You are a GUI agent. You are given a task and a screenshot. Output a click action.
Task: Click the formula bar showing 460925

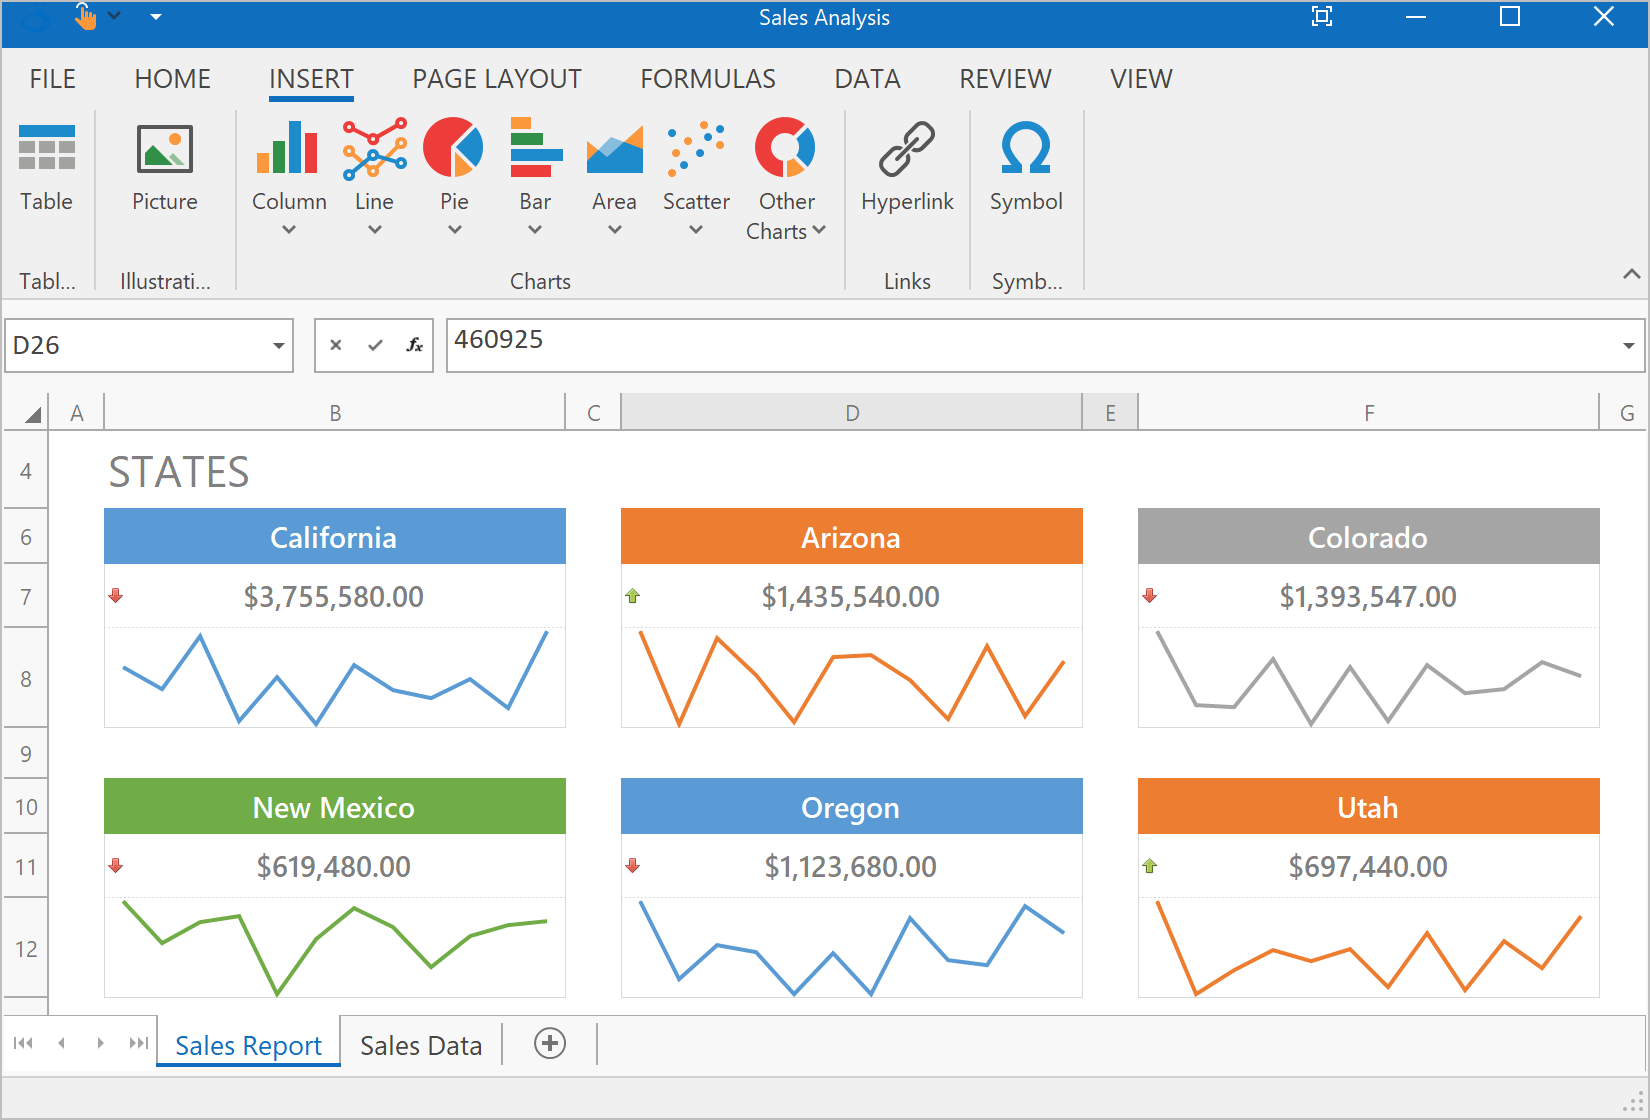tap(1030, 345)
